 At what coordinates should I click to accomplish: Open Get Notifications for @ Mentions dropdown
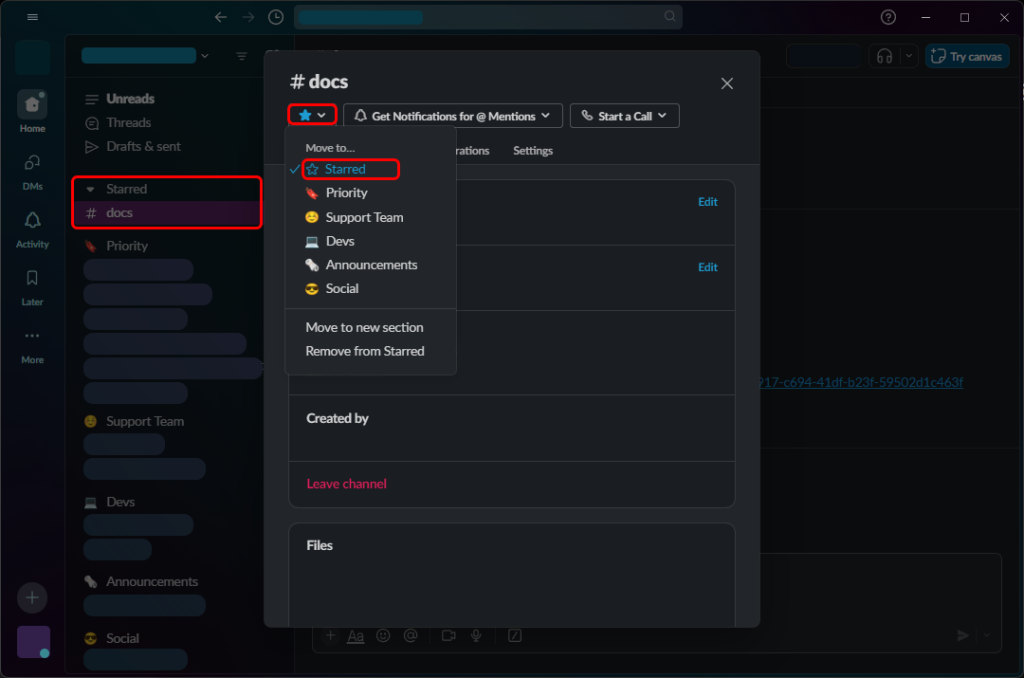click(453, 116)
